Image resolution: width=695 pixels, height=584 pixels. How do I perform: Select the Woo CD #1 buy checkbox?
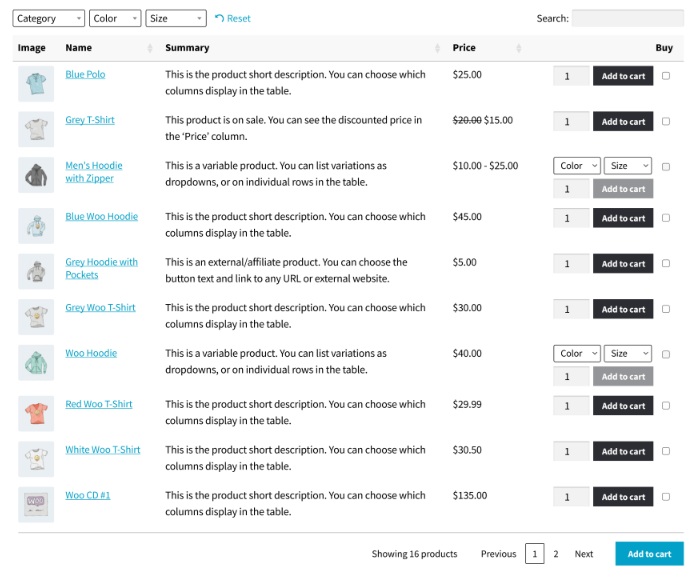[666, 497]
